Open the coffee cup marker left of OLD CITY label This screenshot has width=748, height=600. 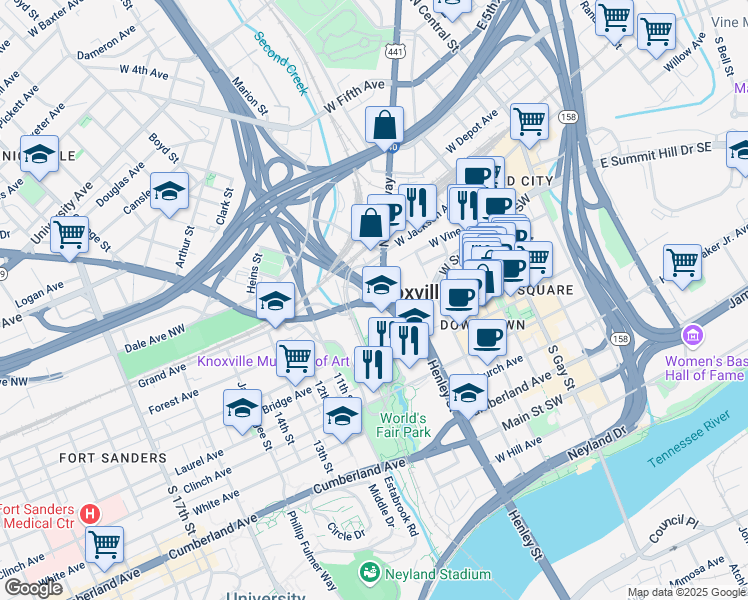[x=475, y=174]
